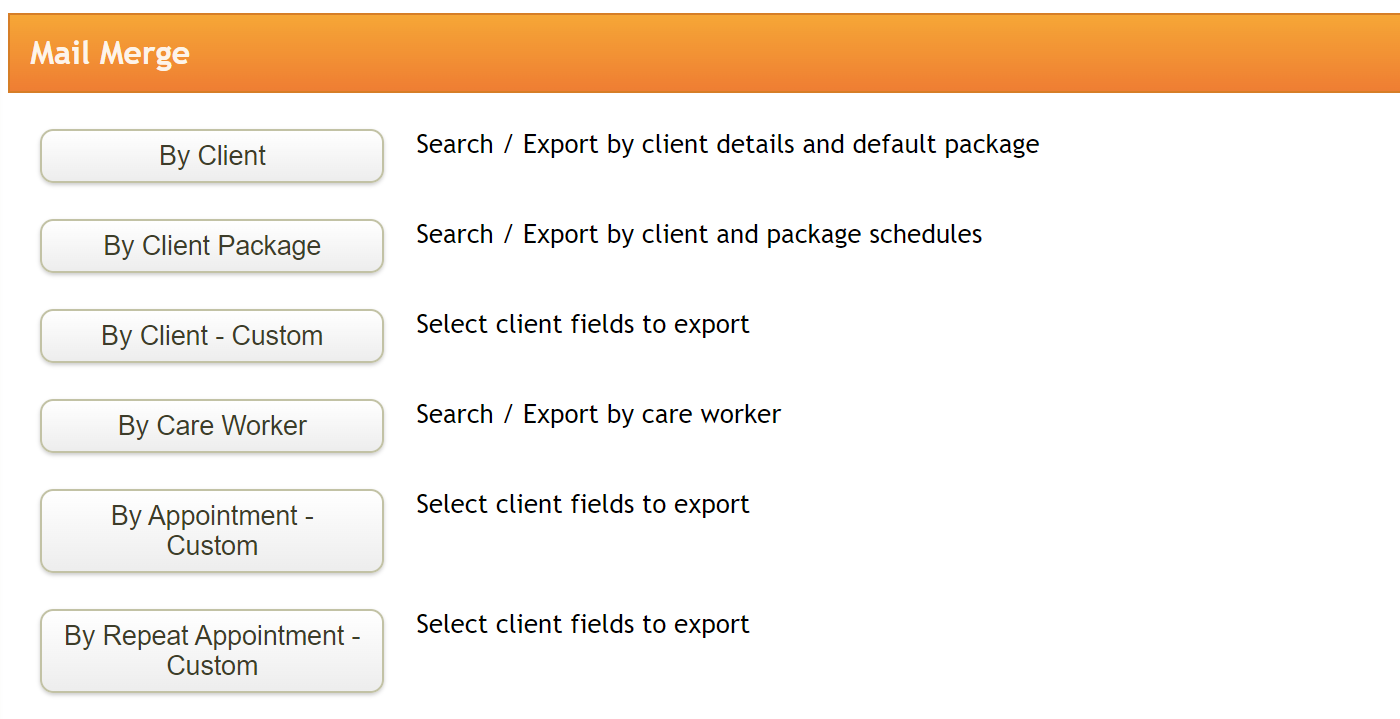Click the care worker export description
The image size is (1400, 719).
point(598,414)
